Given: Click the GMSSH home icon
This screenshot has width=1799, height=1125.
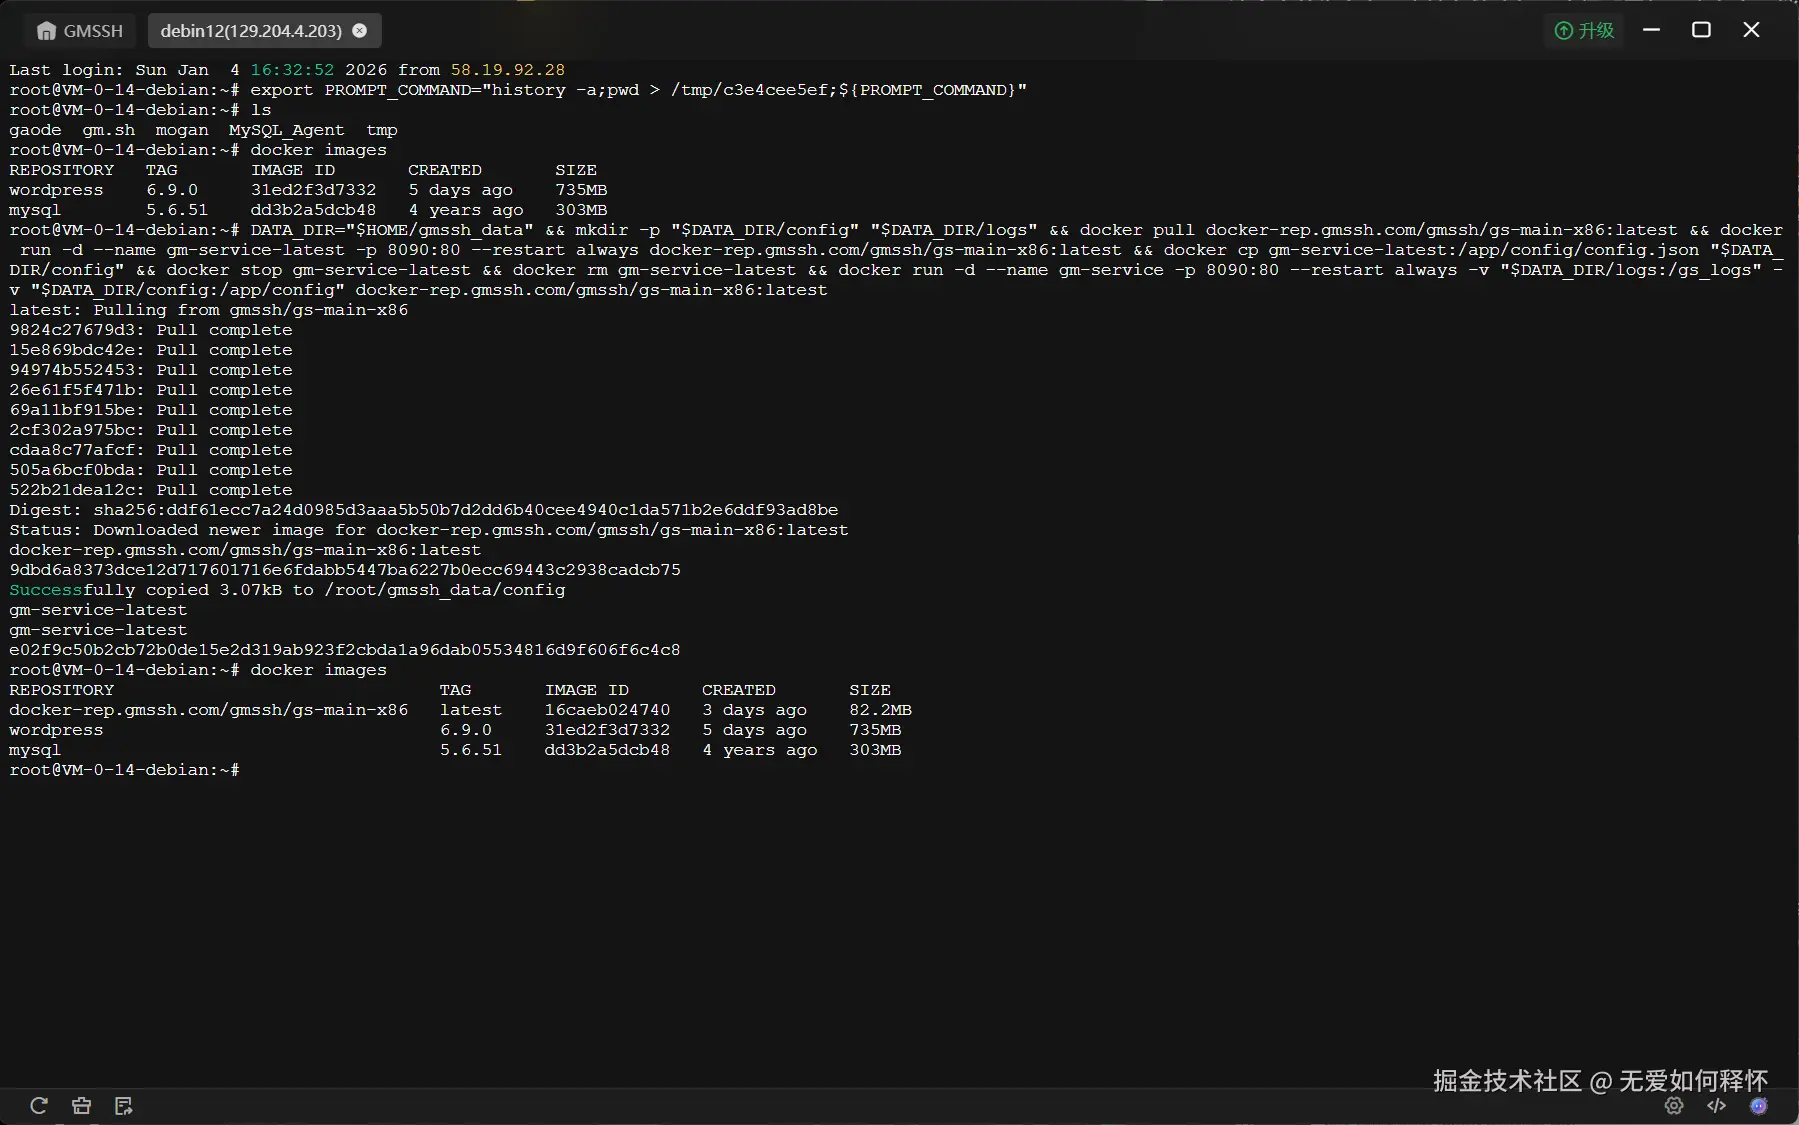Looking at the screenshot, I should (46, 31).
